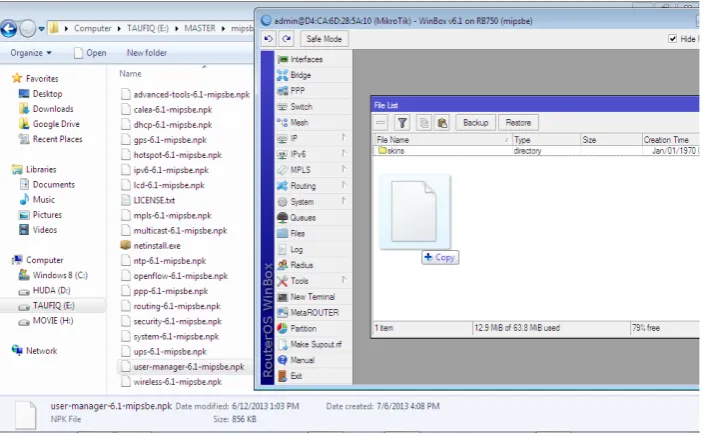This screenshot has height=436, width=705.
Task: Expand the Tools submenu arrow
Action: point(344,280)
